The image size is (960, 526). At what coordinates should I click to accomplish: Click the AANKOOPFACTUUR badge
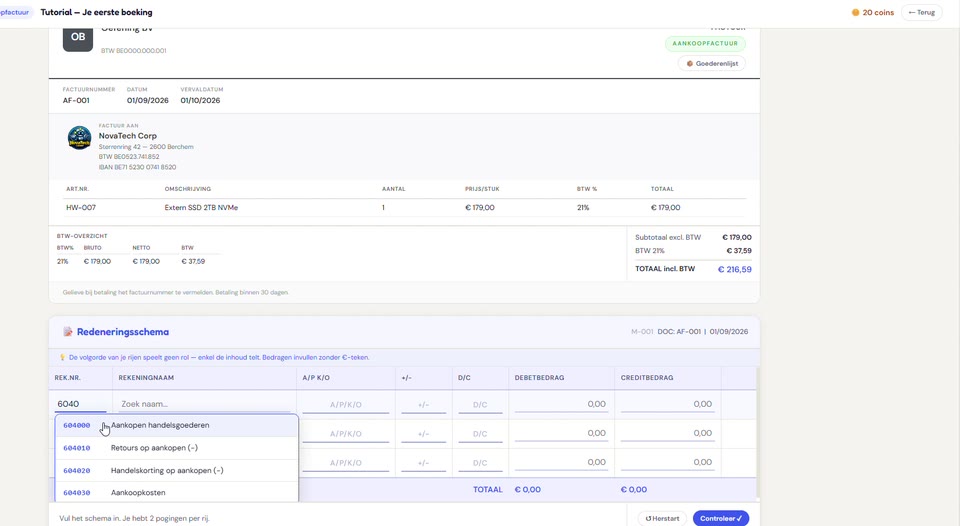click(705, 43)
